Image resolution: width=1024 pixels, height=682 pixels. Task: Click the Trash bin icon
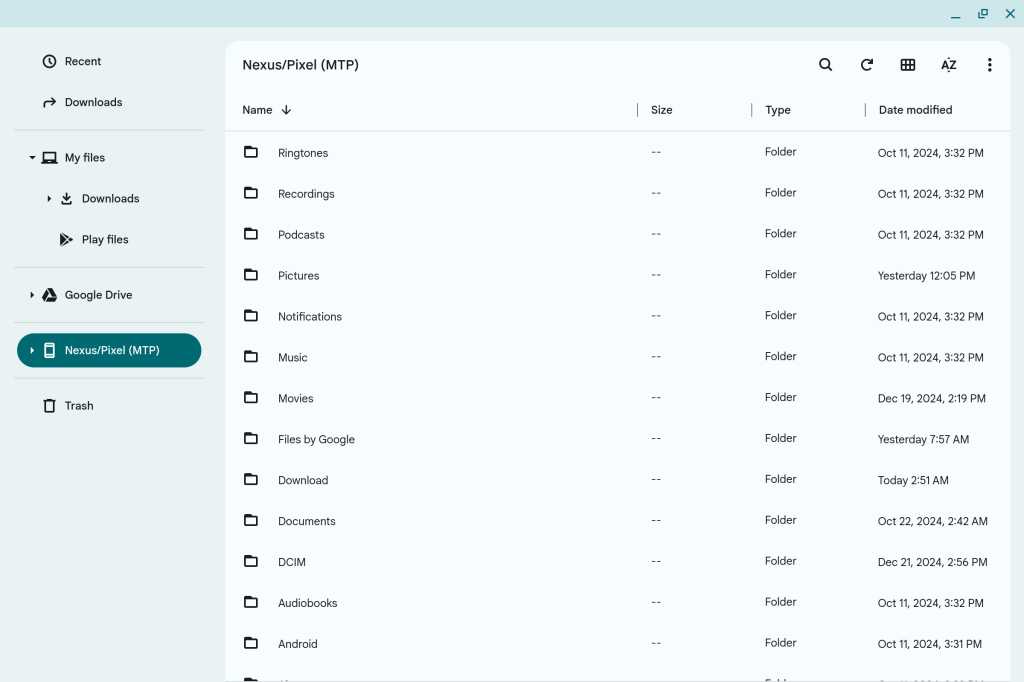pos(50,406)
